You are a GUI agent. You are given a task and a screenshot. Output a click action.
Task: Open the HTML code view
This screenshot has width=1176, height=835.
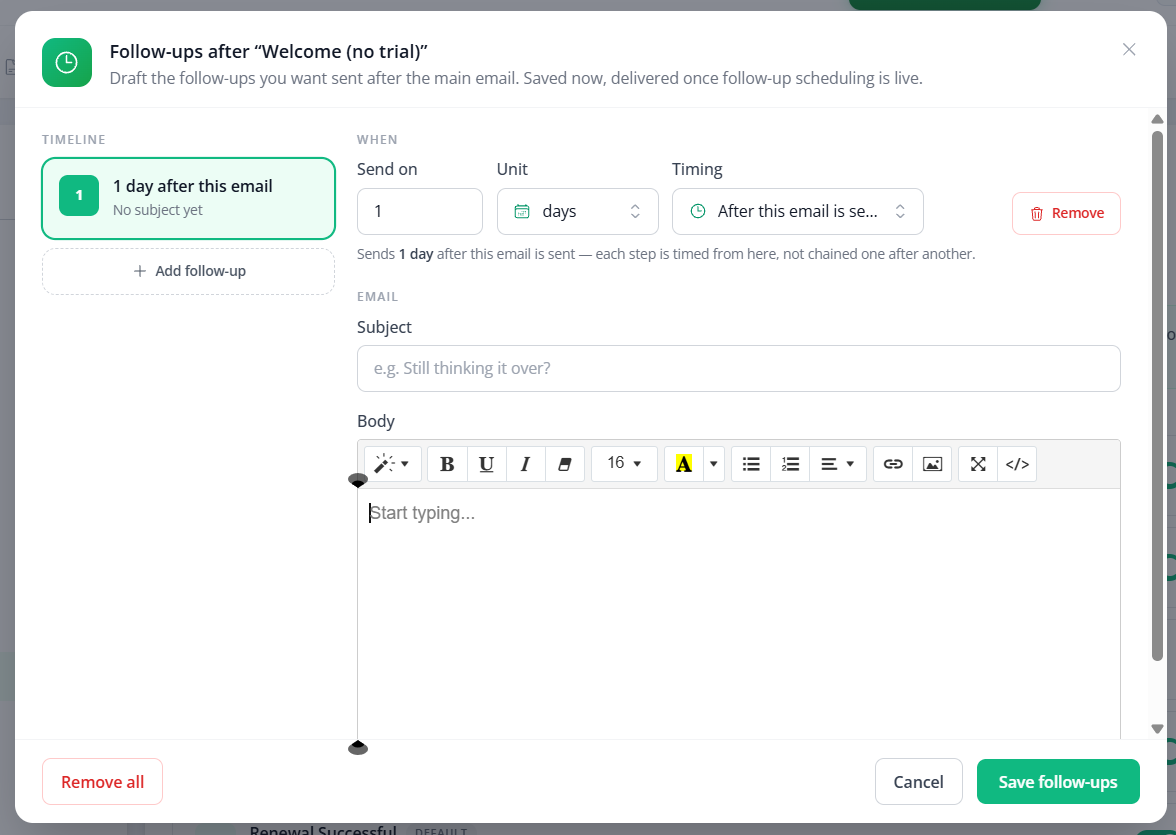click(x=1017, y=464)
